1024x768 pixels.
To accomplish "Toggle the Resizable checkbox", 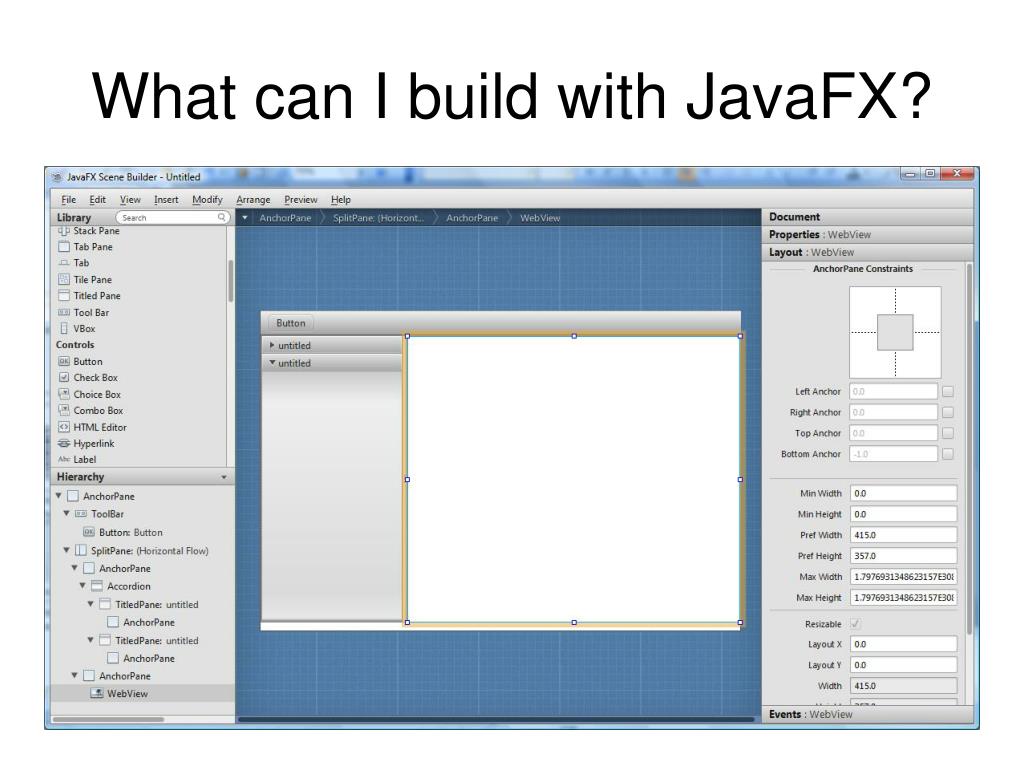I will [855, 624].
